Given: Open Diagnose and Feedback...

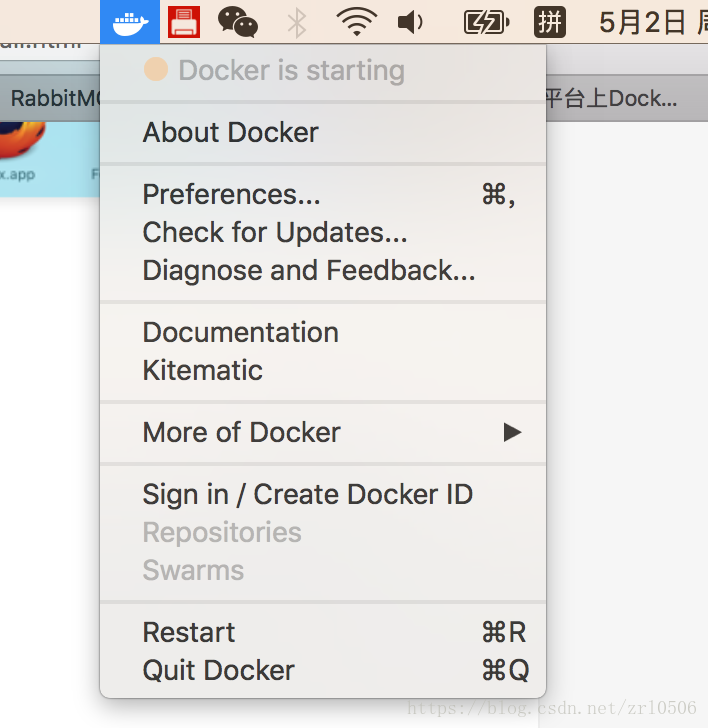Looking at the screenshot, I should pos(323,270).
